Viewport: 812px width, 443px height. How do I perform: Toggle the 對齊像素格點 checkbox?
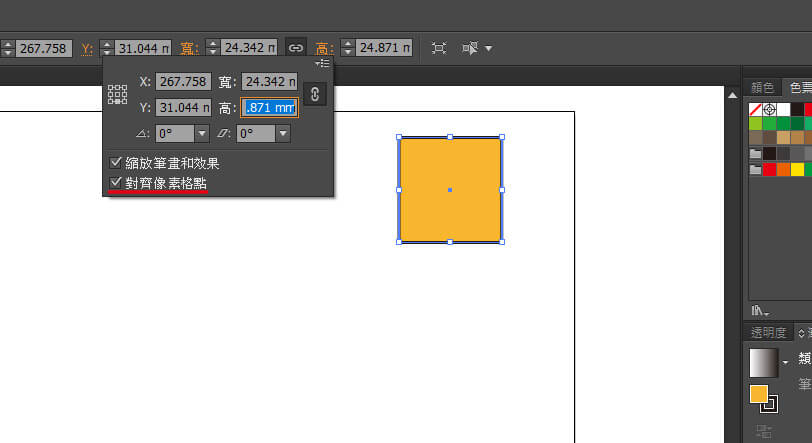(115, 182)
